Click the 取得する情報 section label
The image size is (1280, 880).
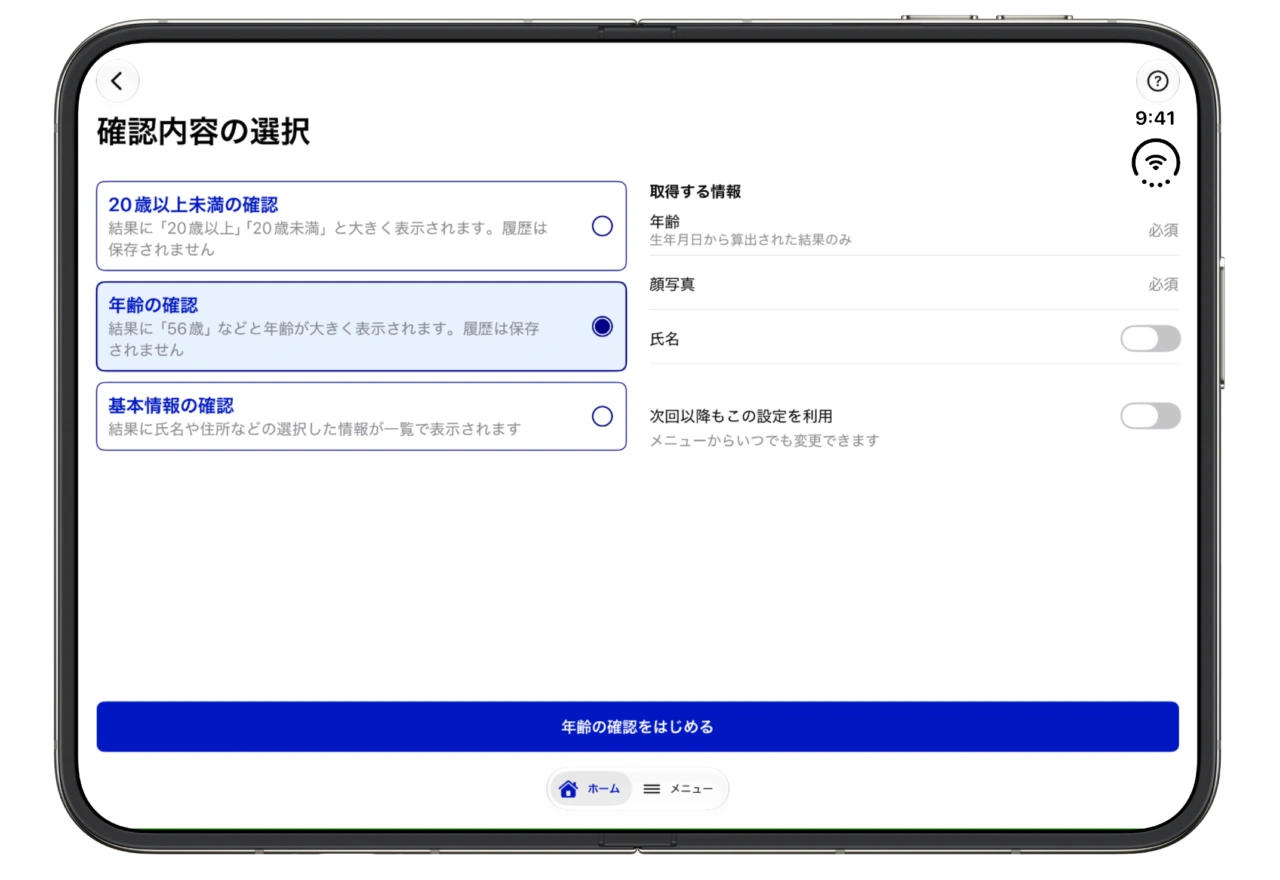695,192
